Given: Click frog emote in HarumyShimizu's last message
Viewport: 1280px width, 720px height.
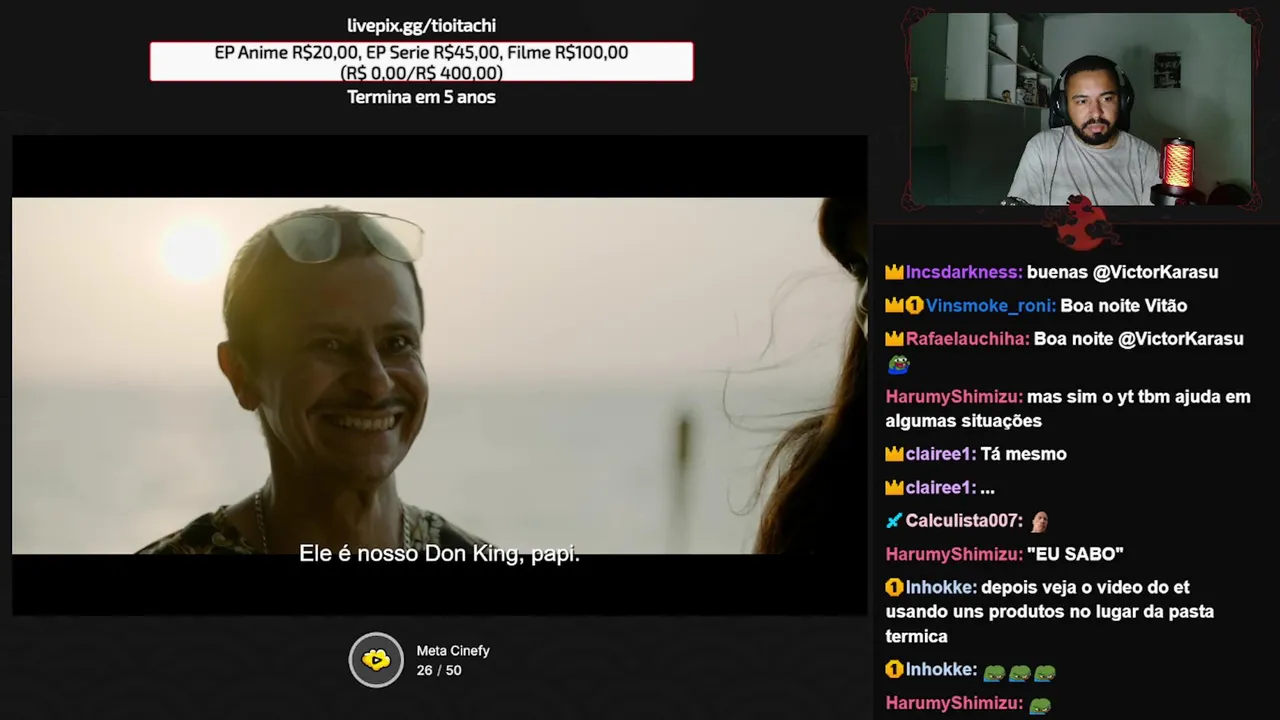Looking at the screenshot, I should click(1040, 705).
